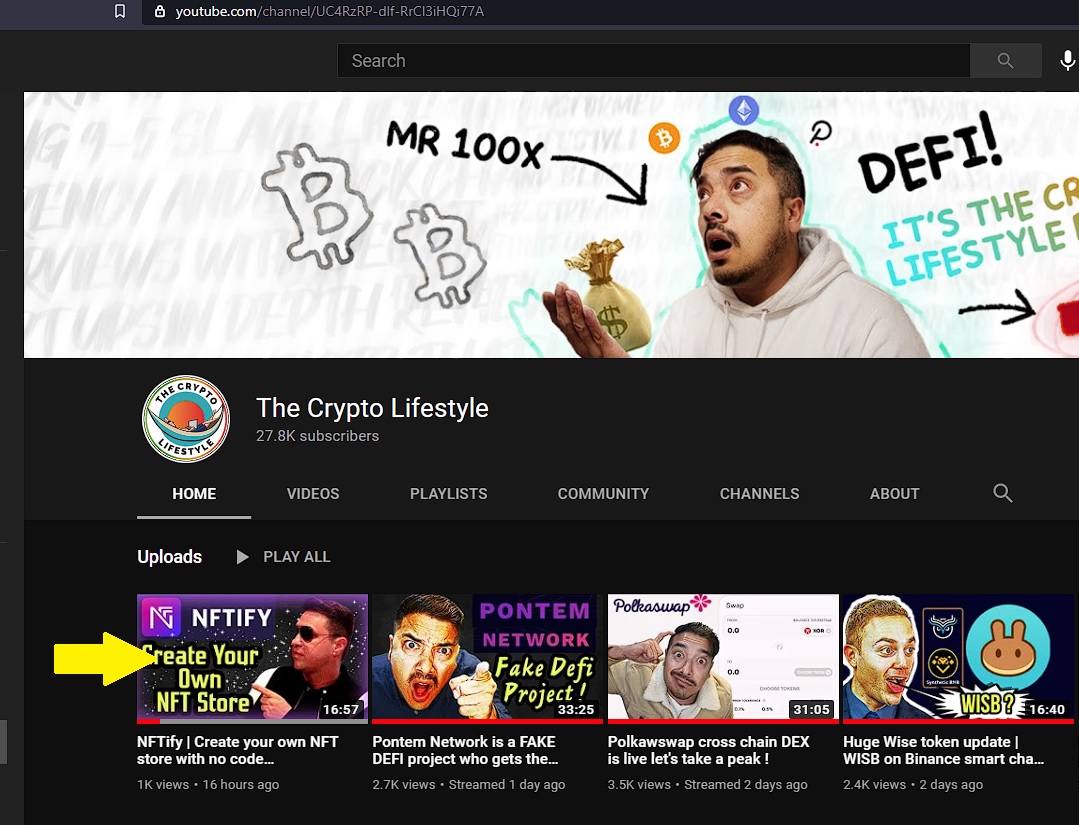Open the VIDEOS tab
The image size is (1079, 825).
click(x=313, y=493)
